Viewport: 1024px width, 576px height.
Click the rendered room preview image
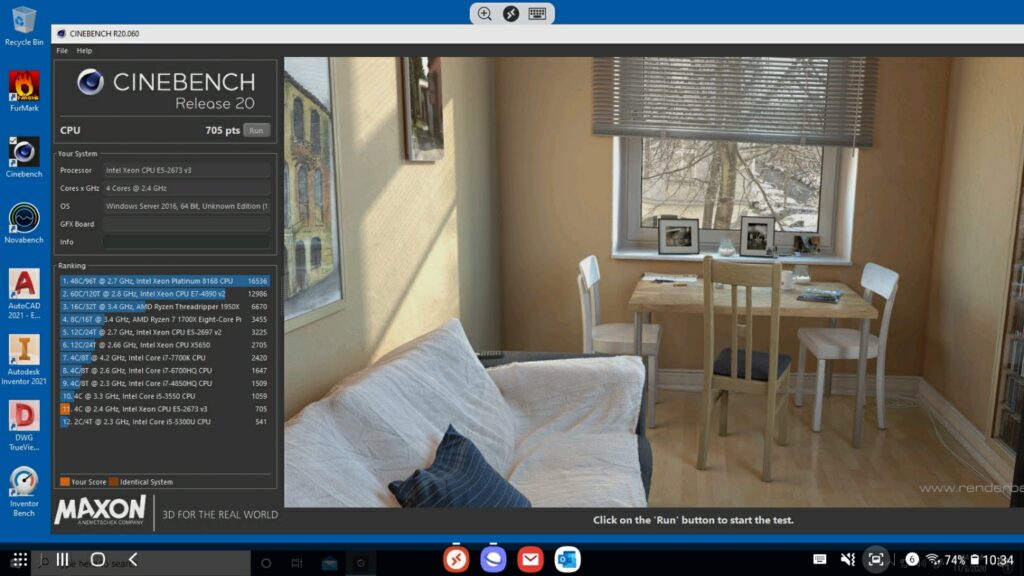tap(654, 282)
